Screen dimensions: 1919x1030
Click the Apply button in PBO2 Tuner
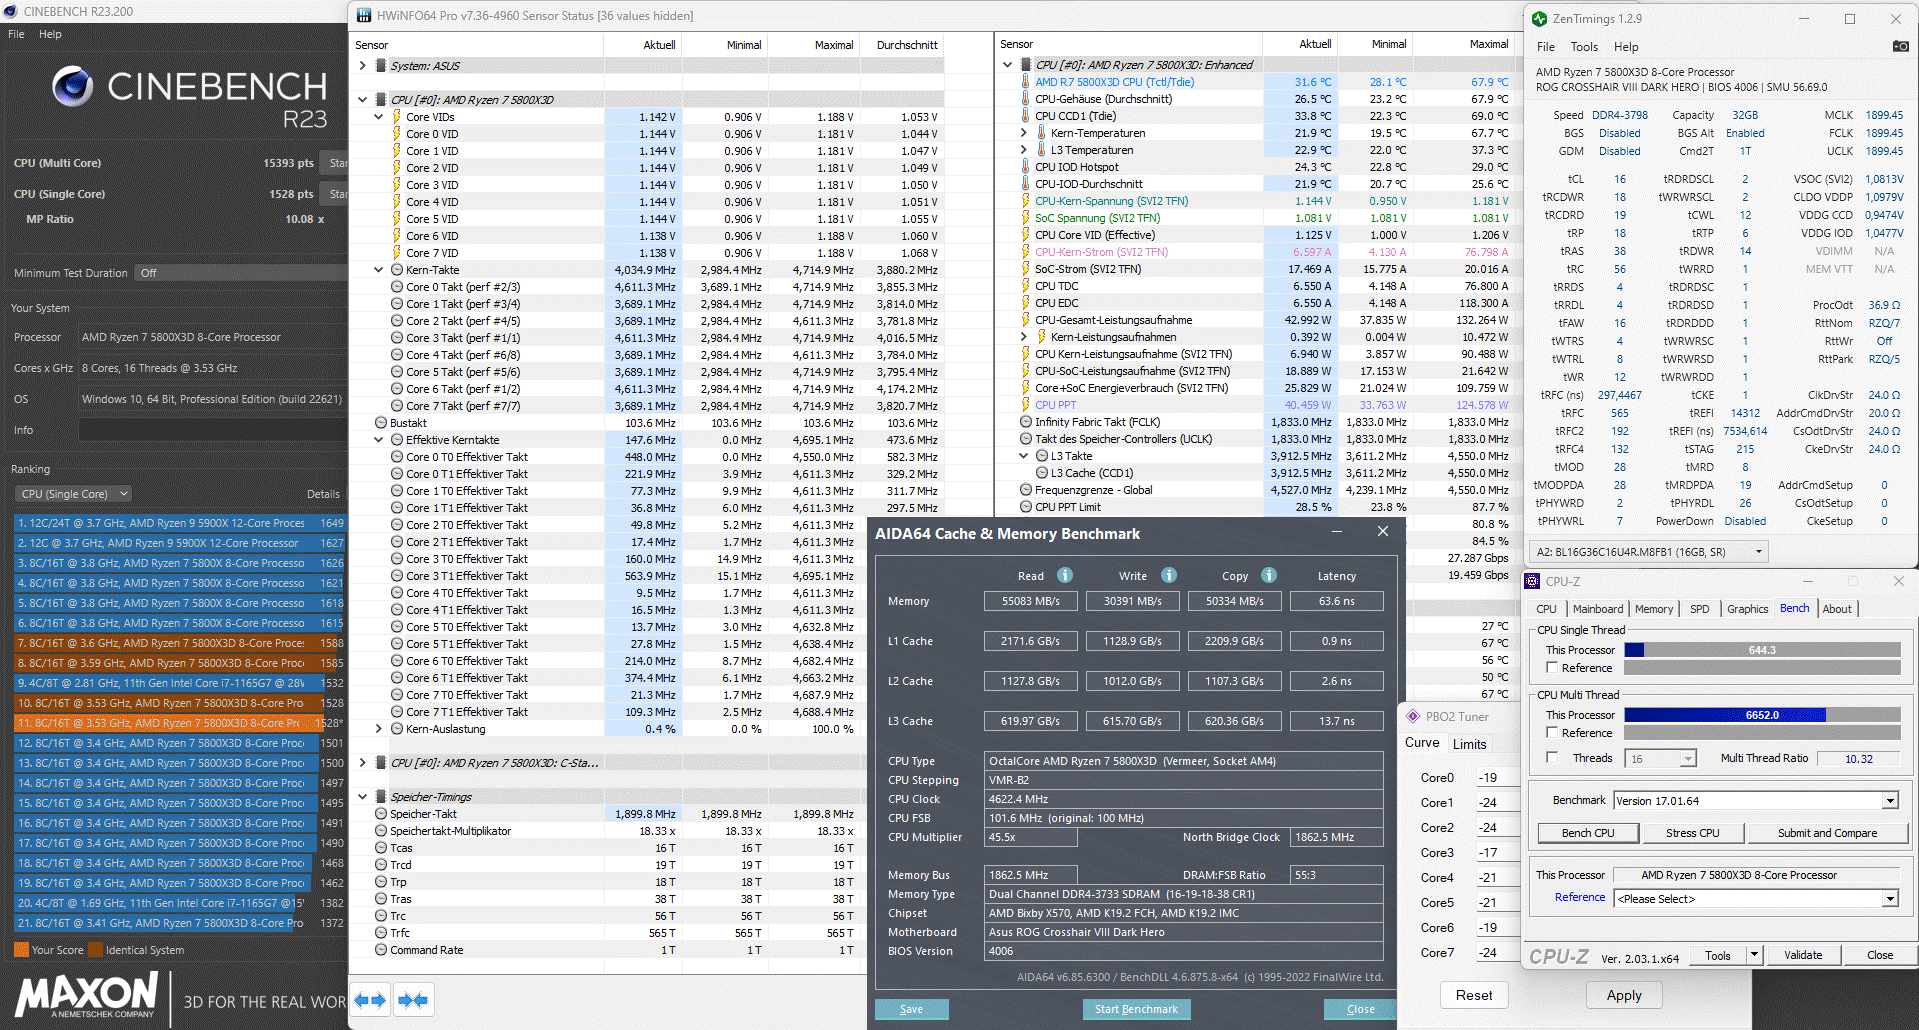pos(1624,995)
